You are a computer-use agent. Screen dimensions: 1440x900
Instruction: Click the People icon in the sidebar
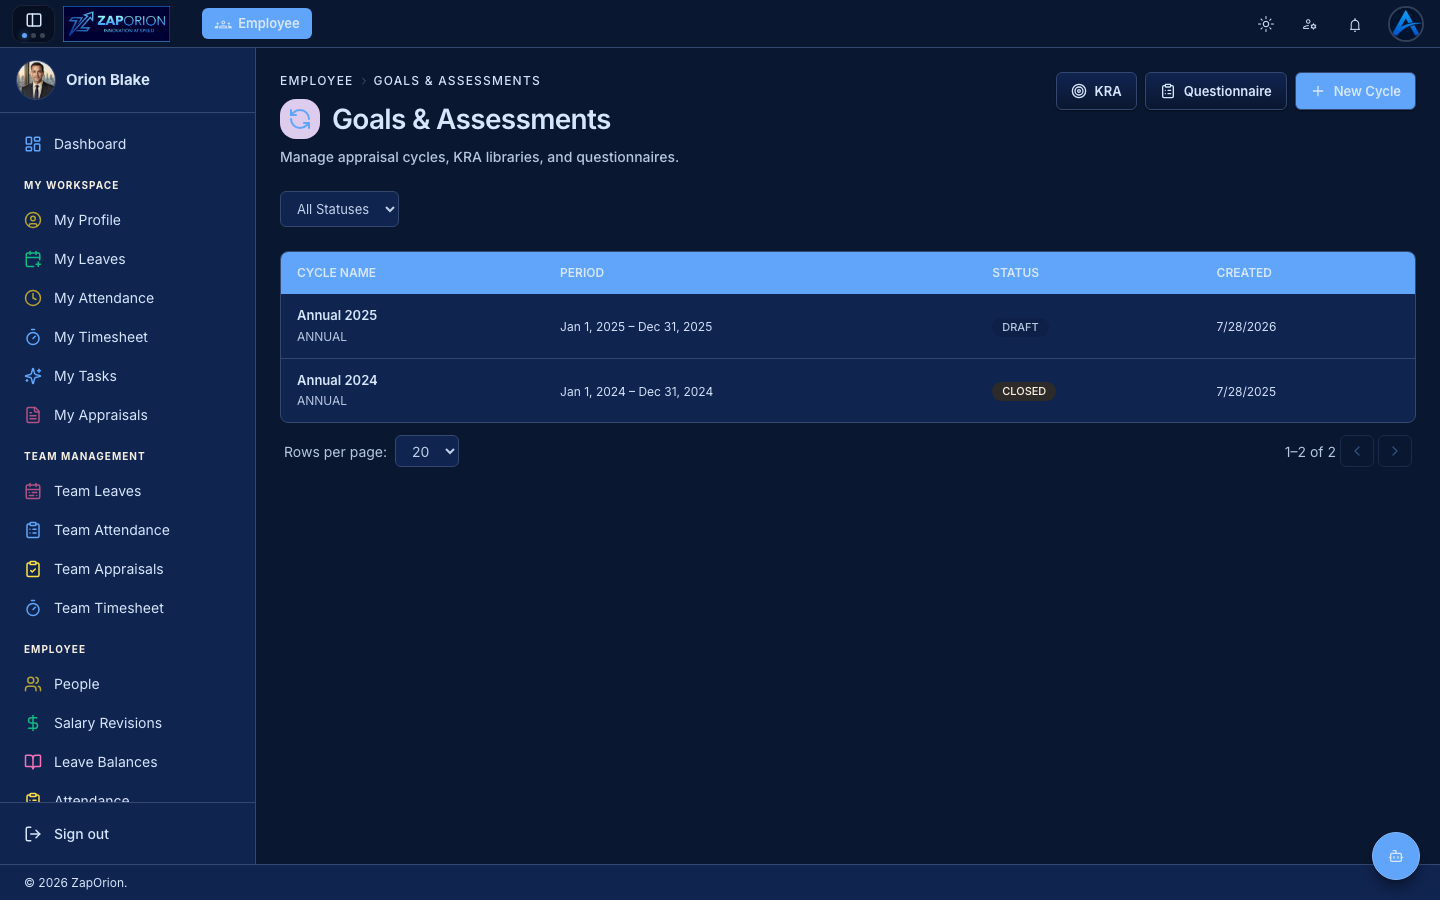(33, 684)
